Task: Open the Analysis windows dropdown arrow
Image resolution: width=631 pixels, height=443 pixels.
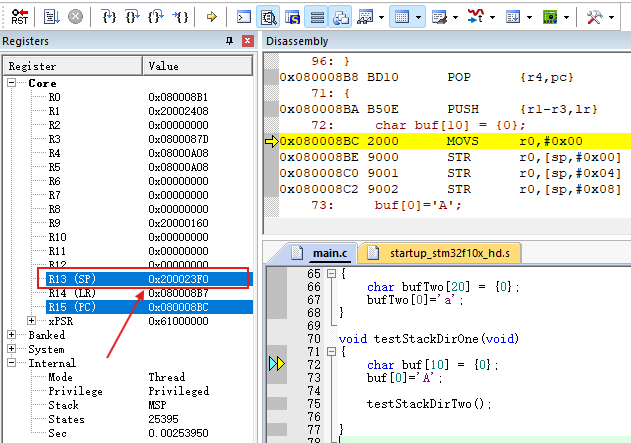Action: click(x=492, y=17)
